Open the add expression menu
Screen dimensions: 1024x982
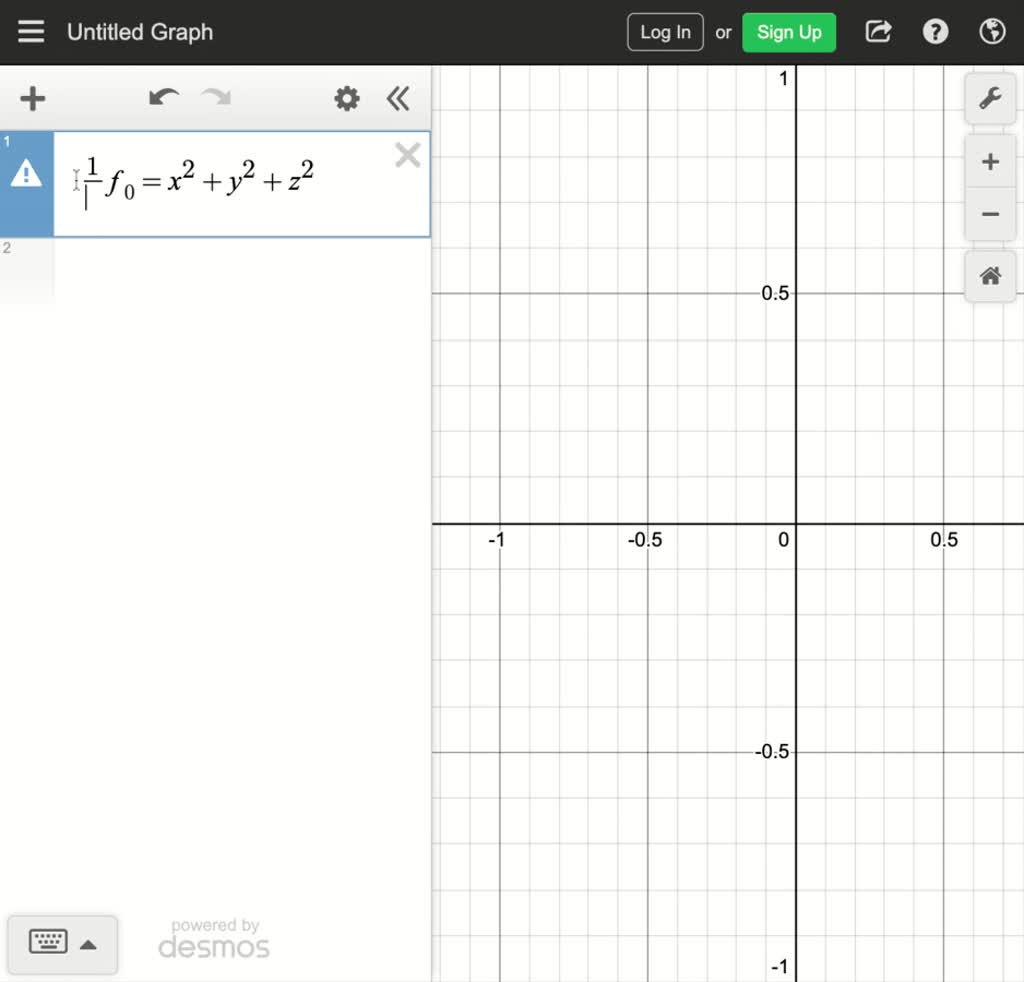click(32, 98)
